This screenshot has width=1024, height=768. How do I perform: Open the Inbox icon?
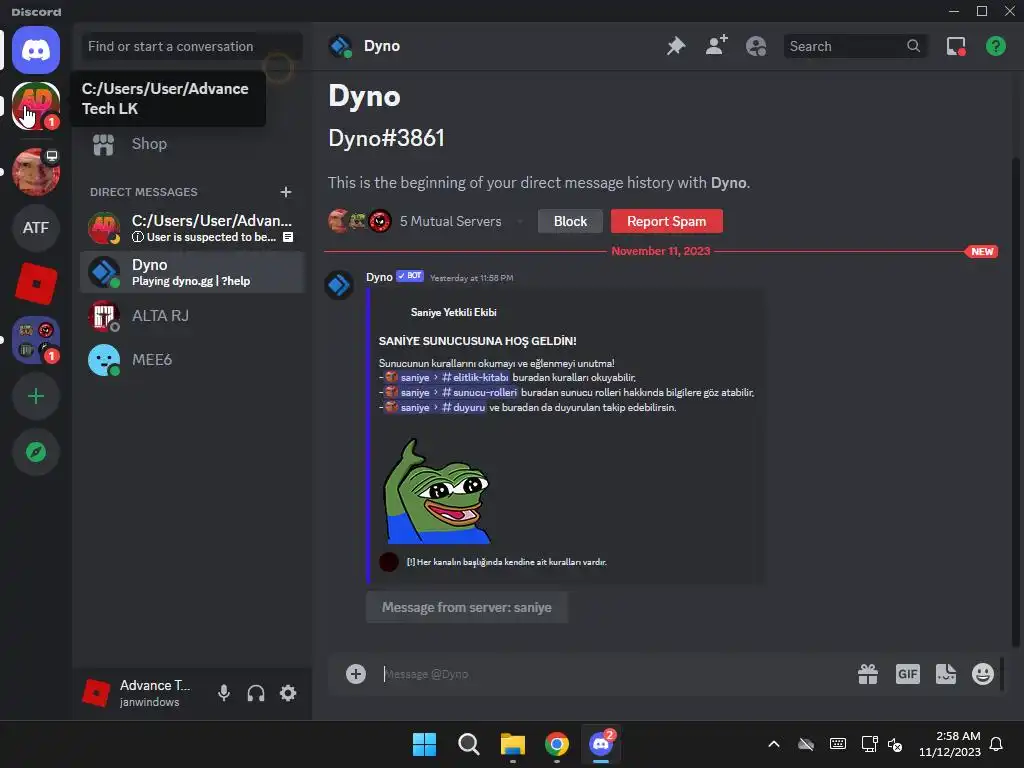coord(956,46)
